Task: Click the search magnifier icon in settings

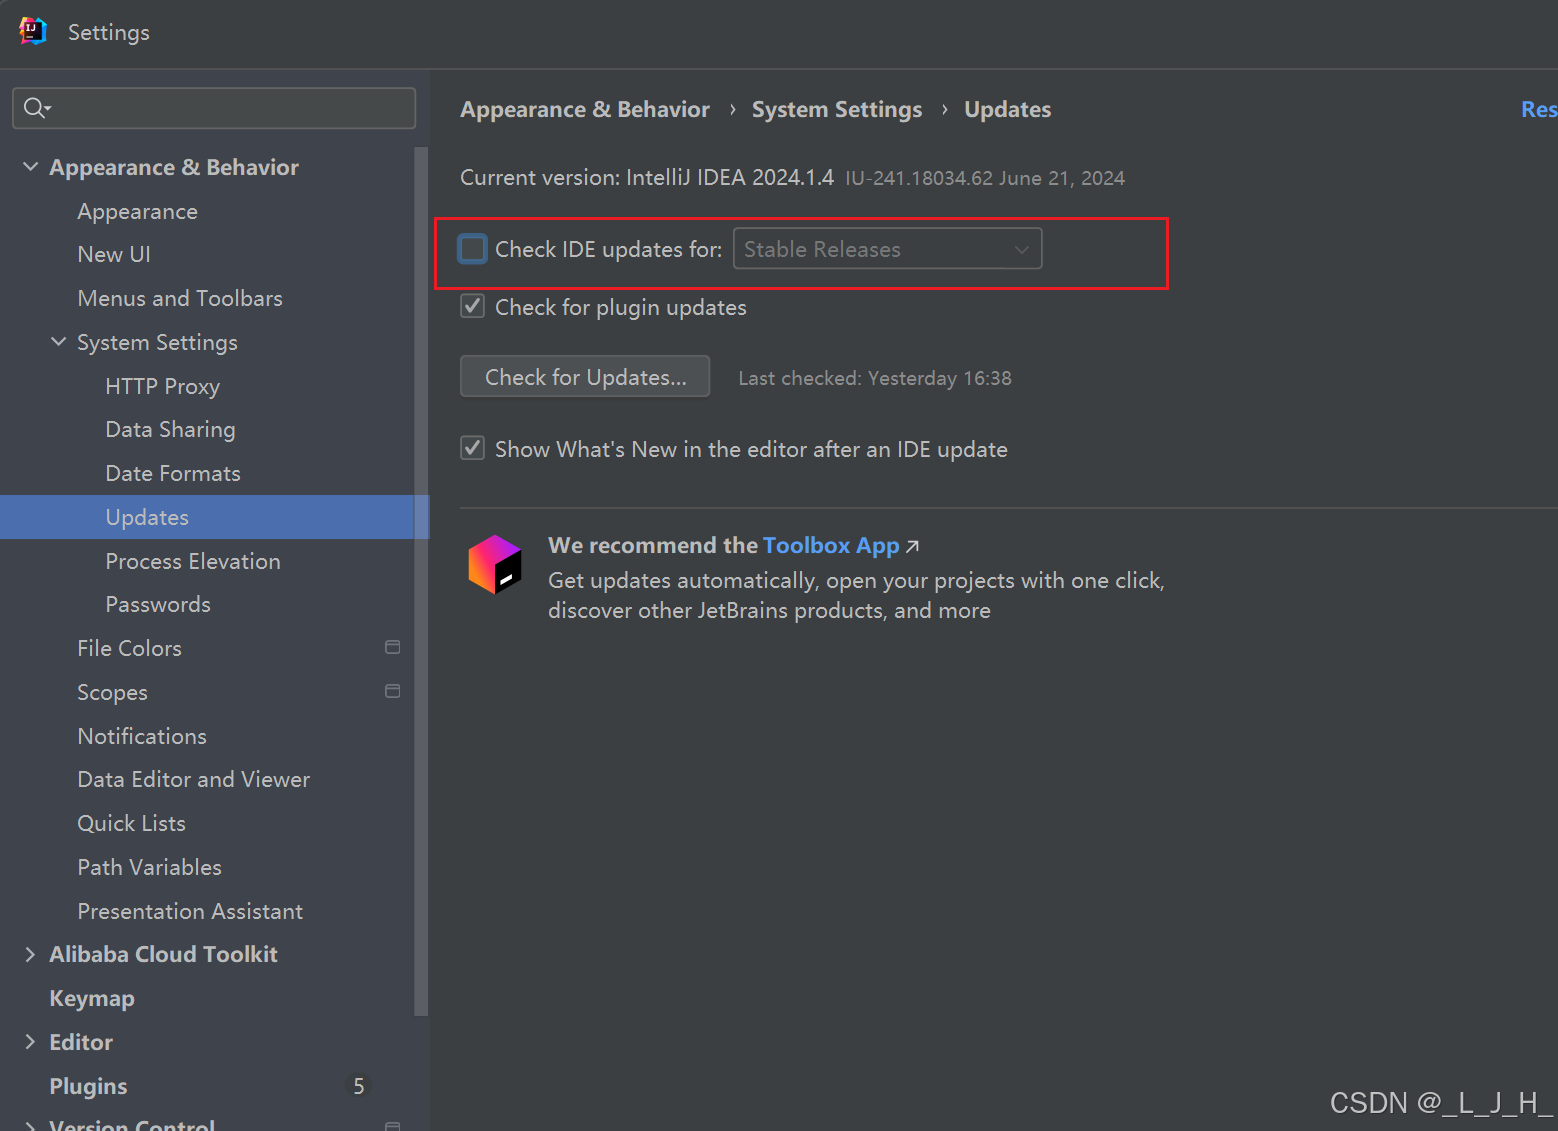Action: 37,108
